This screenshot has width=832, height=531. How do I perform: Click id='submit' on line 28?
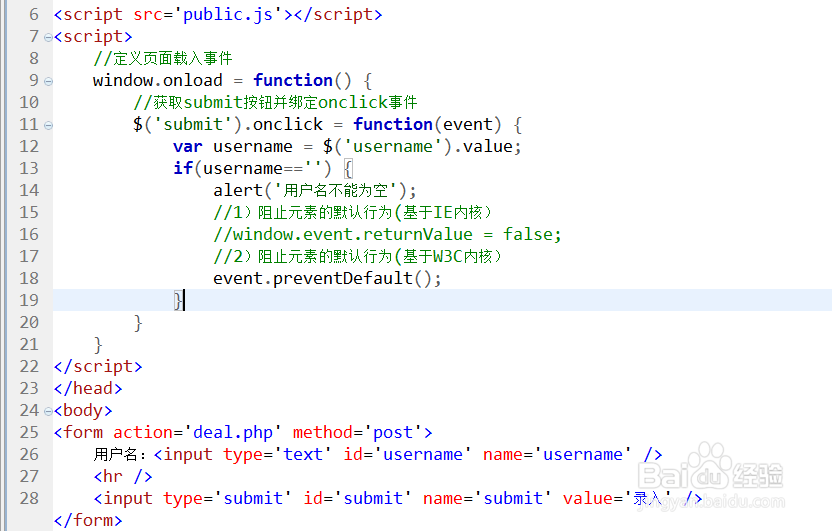(x=358, y=499)
